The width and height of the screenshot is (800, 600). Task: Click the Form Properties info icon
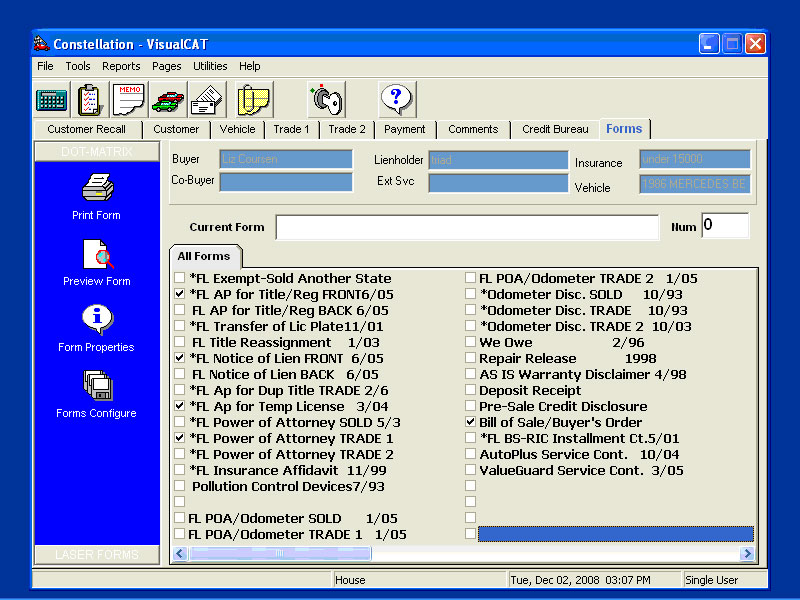[97, 319]
